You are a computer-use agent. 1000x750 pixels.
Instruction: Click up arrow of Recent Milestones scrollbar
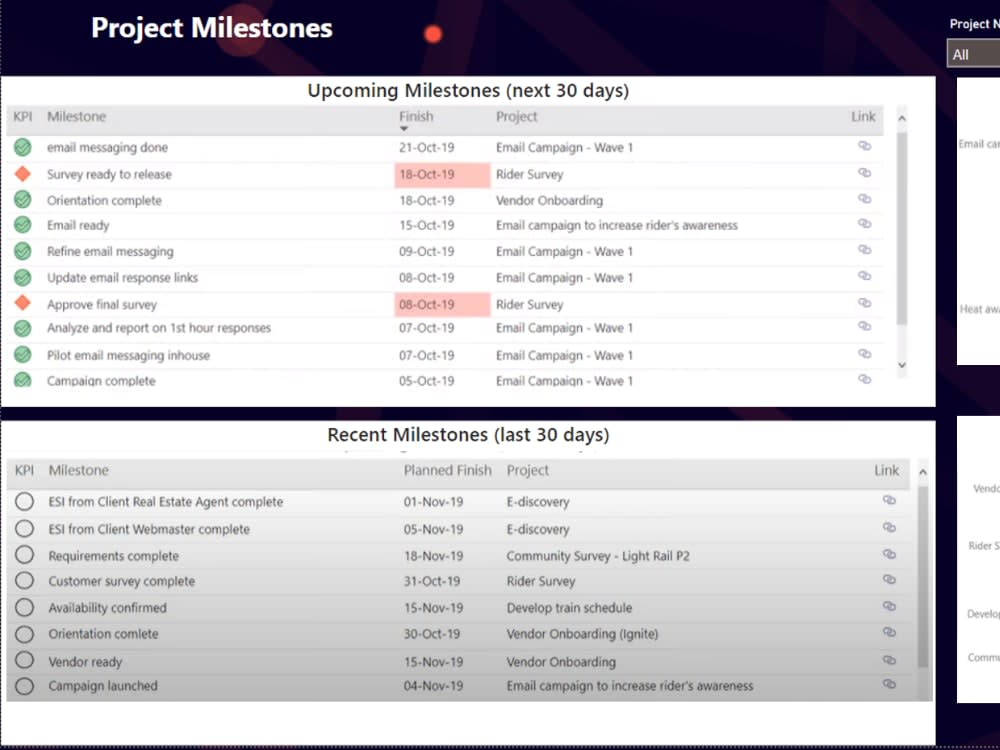(923, 473)
